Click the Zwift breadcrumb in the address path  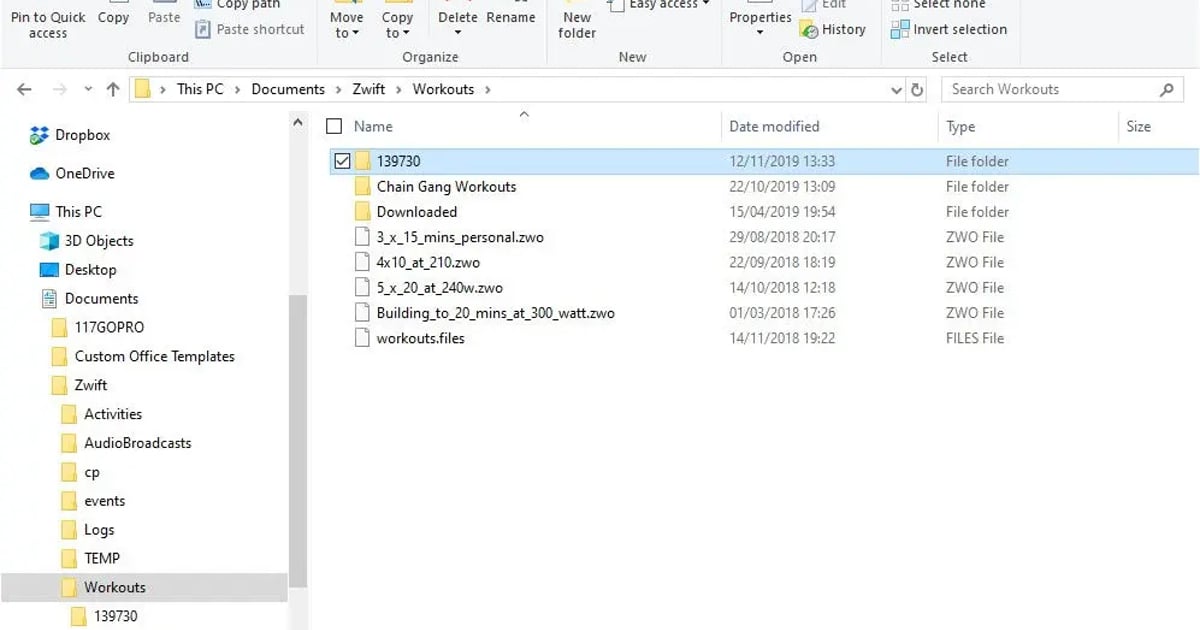[368, 89]
